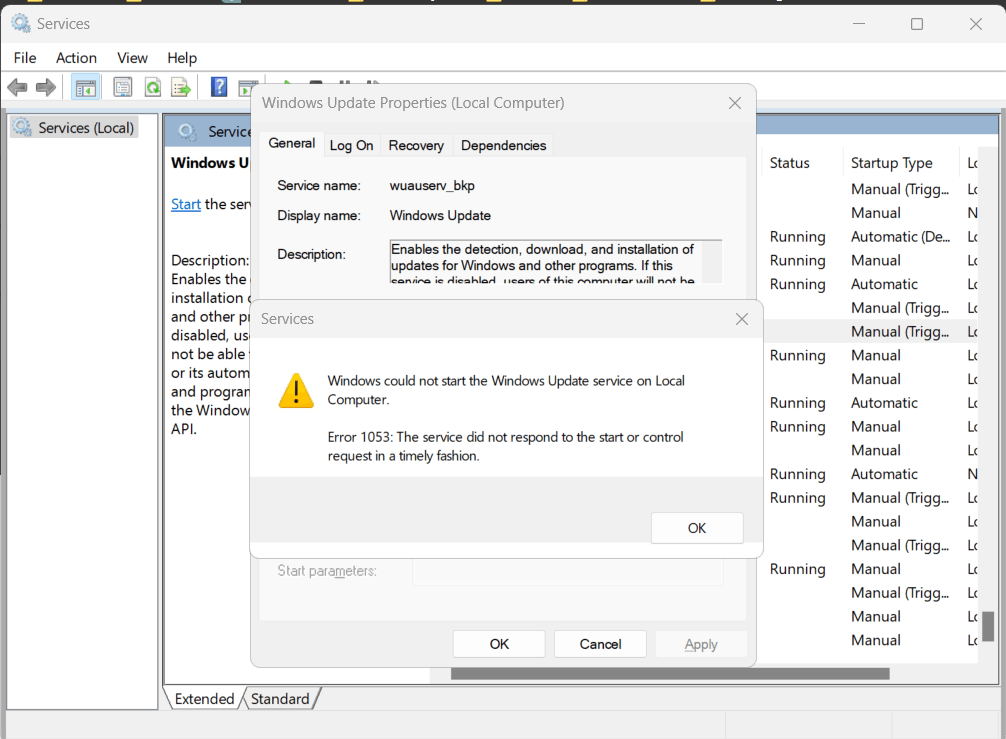Click the yellow warning icon in error dialog
The height and width of the screenshot is (739, 1006).
coord(296,391)
